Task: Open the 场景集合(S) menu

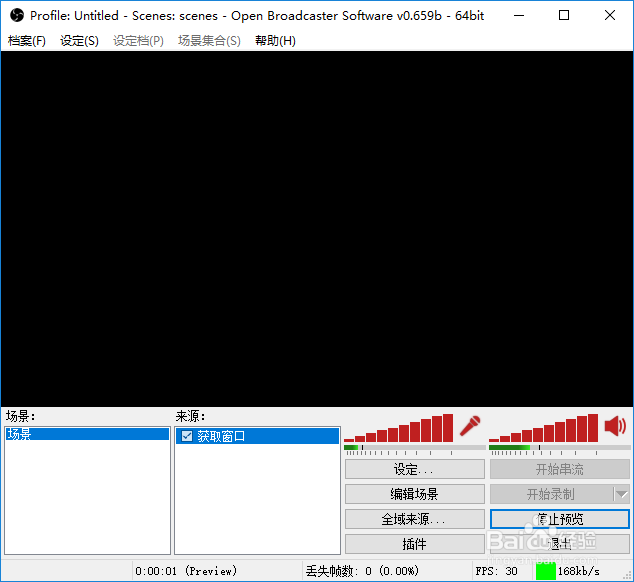Action: coord(209,41)
